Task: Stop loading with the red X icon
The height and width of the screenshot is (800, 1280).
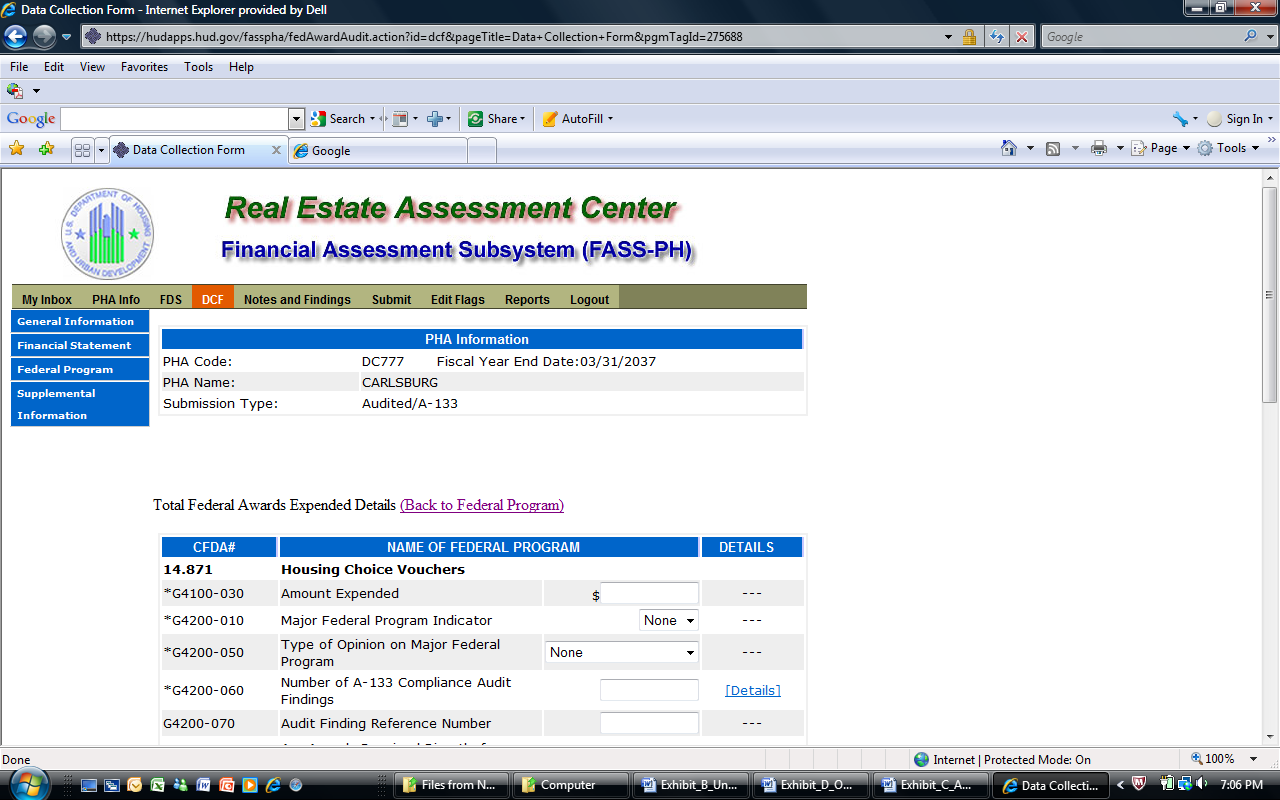Action: tap(1022, 37)
